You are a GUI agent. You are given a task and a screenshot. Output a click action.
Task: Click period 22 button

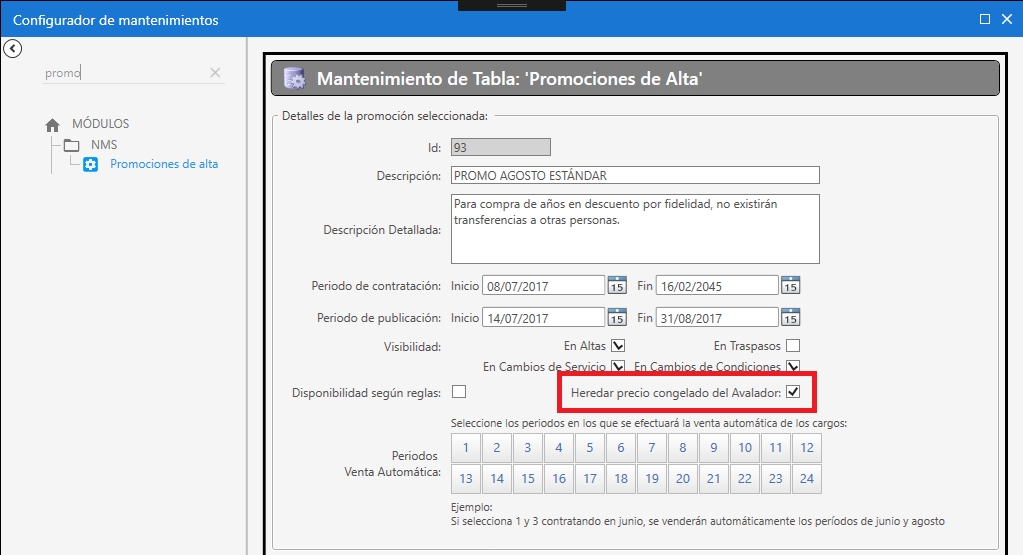point(745,479)
